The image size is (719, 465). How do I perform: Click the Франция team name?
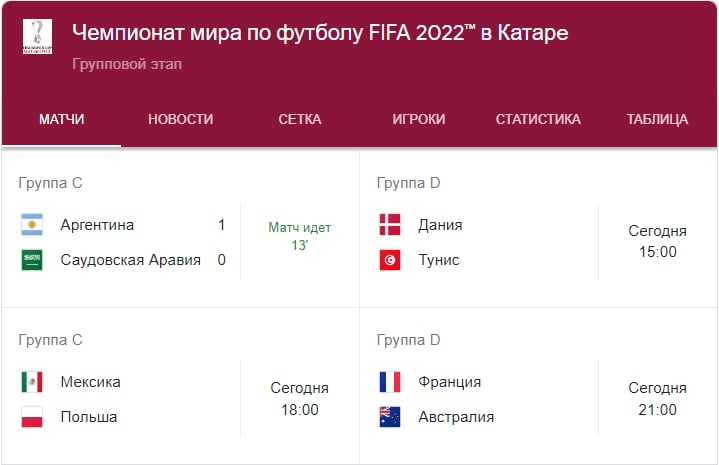pos(450,382)
